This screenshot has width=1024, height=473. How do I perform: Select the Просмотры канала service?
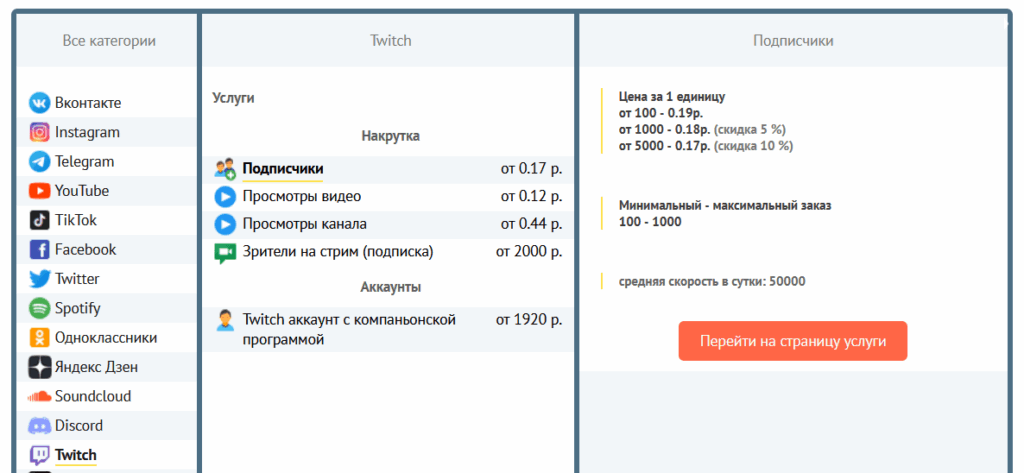point(305,224)
